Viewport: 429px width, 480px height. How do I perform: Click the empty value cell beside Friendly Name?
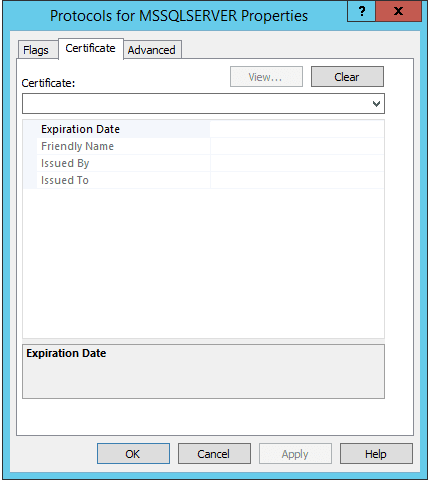(x=297, y=146)
